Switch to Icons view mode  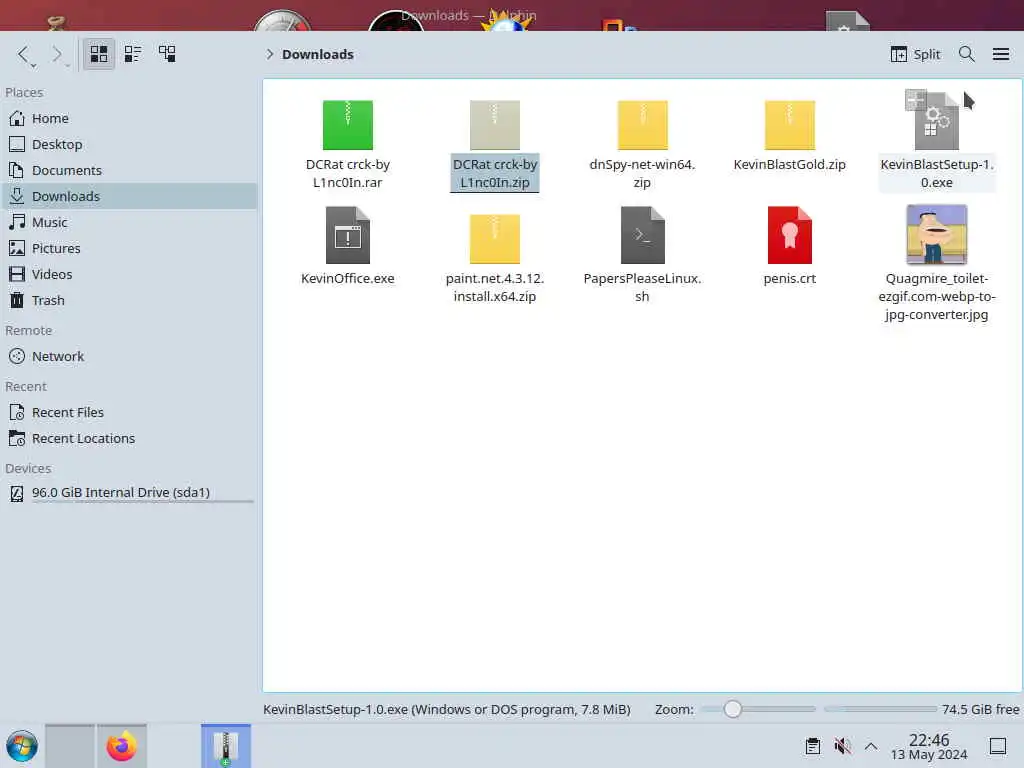coord(99,54)
